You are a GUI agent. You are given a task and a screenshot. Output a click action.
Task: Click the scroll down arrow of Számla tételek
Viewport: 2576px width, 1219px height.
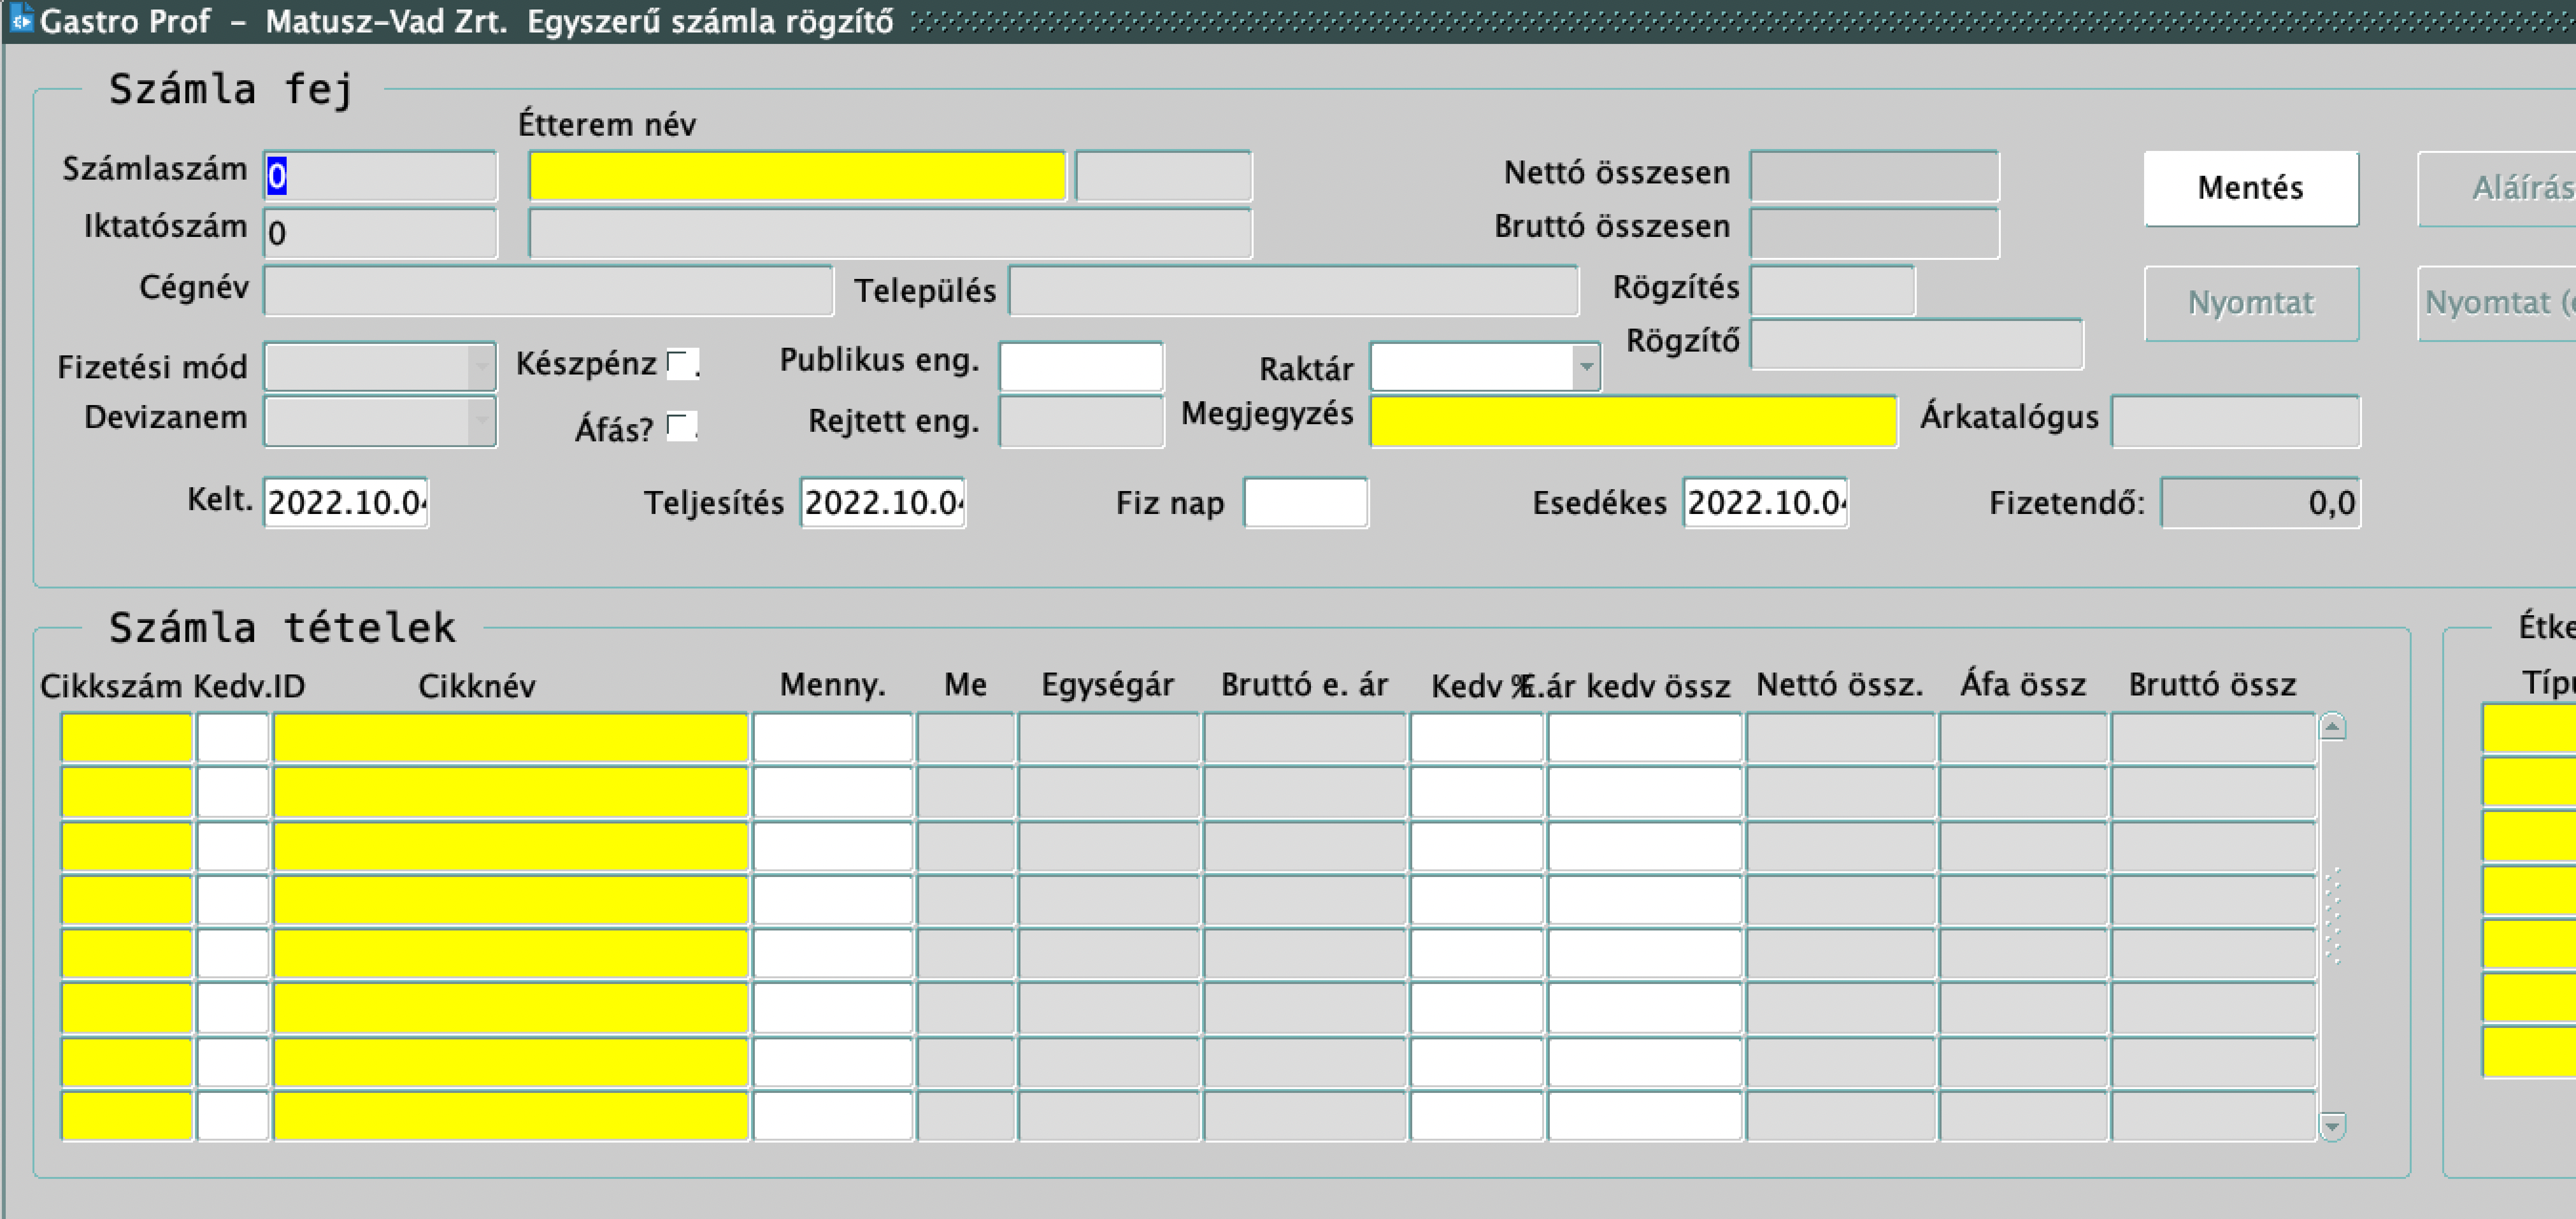pos(2332,1127)
